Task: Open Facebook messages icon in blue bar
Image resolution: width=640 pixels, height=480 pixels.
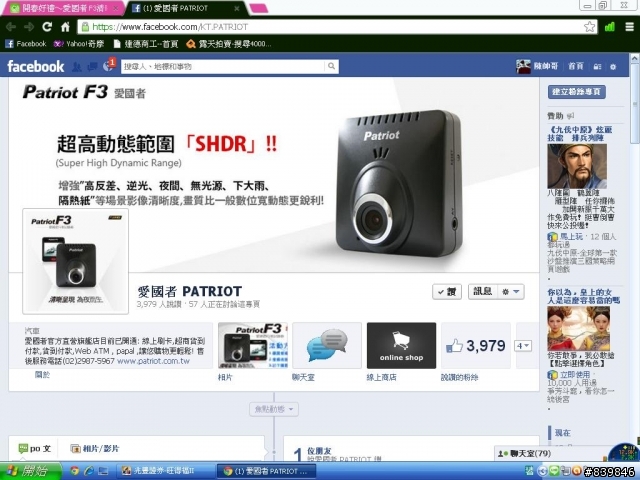Action: tap(92, 67)
